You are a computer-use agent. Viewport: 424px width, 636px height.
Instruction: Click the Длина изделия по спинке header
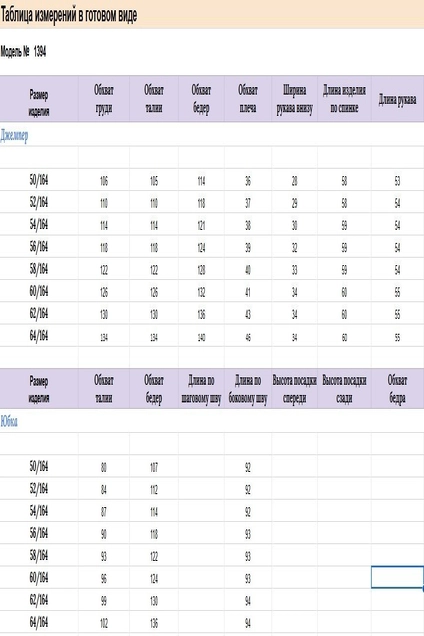point(344,99)
